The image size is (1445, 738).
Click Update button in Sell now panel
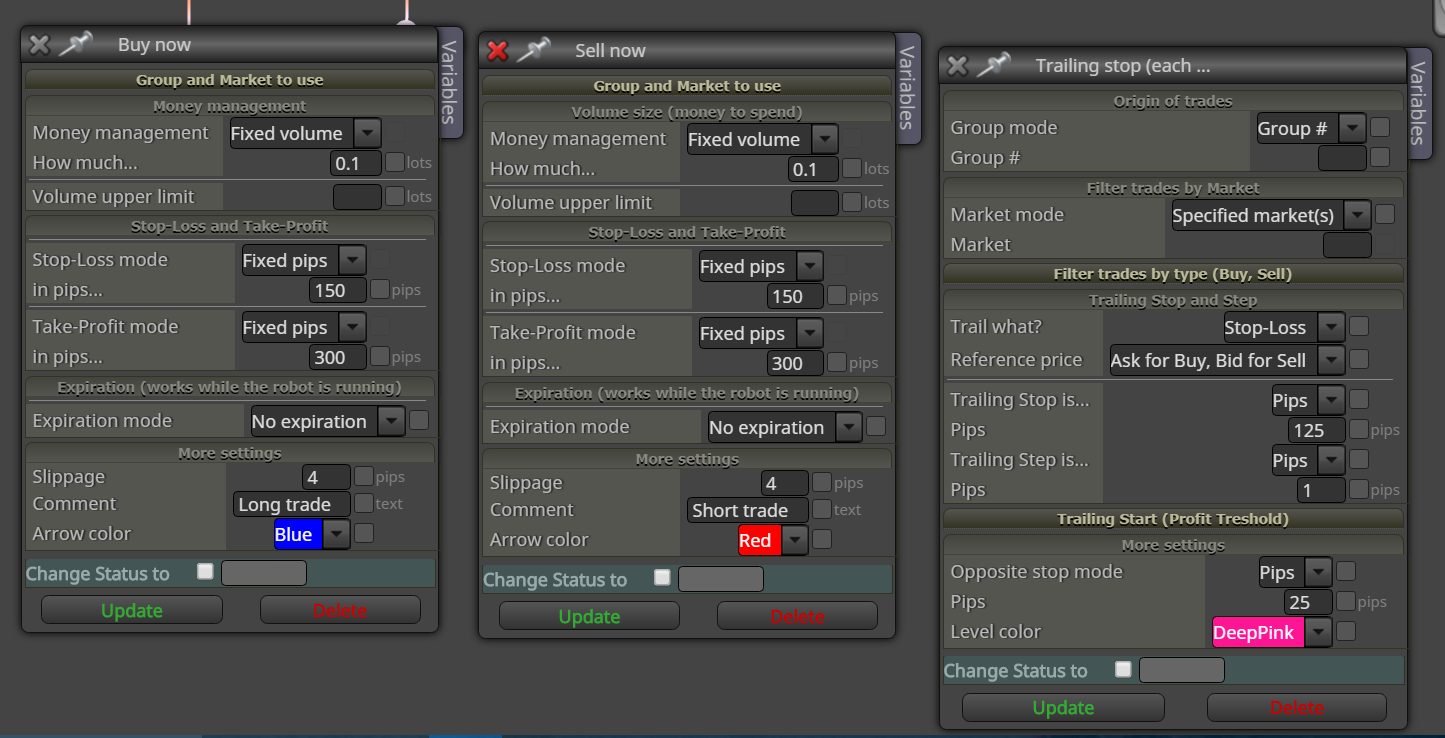pyautogui.click(x=589, y=616)
